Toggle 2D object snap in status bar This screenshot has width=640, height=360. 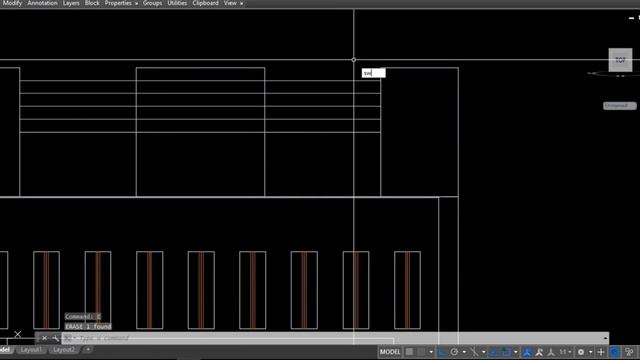[x=506, y=351]
